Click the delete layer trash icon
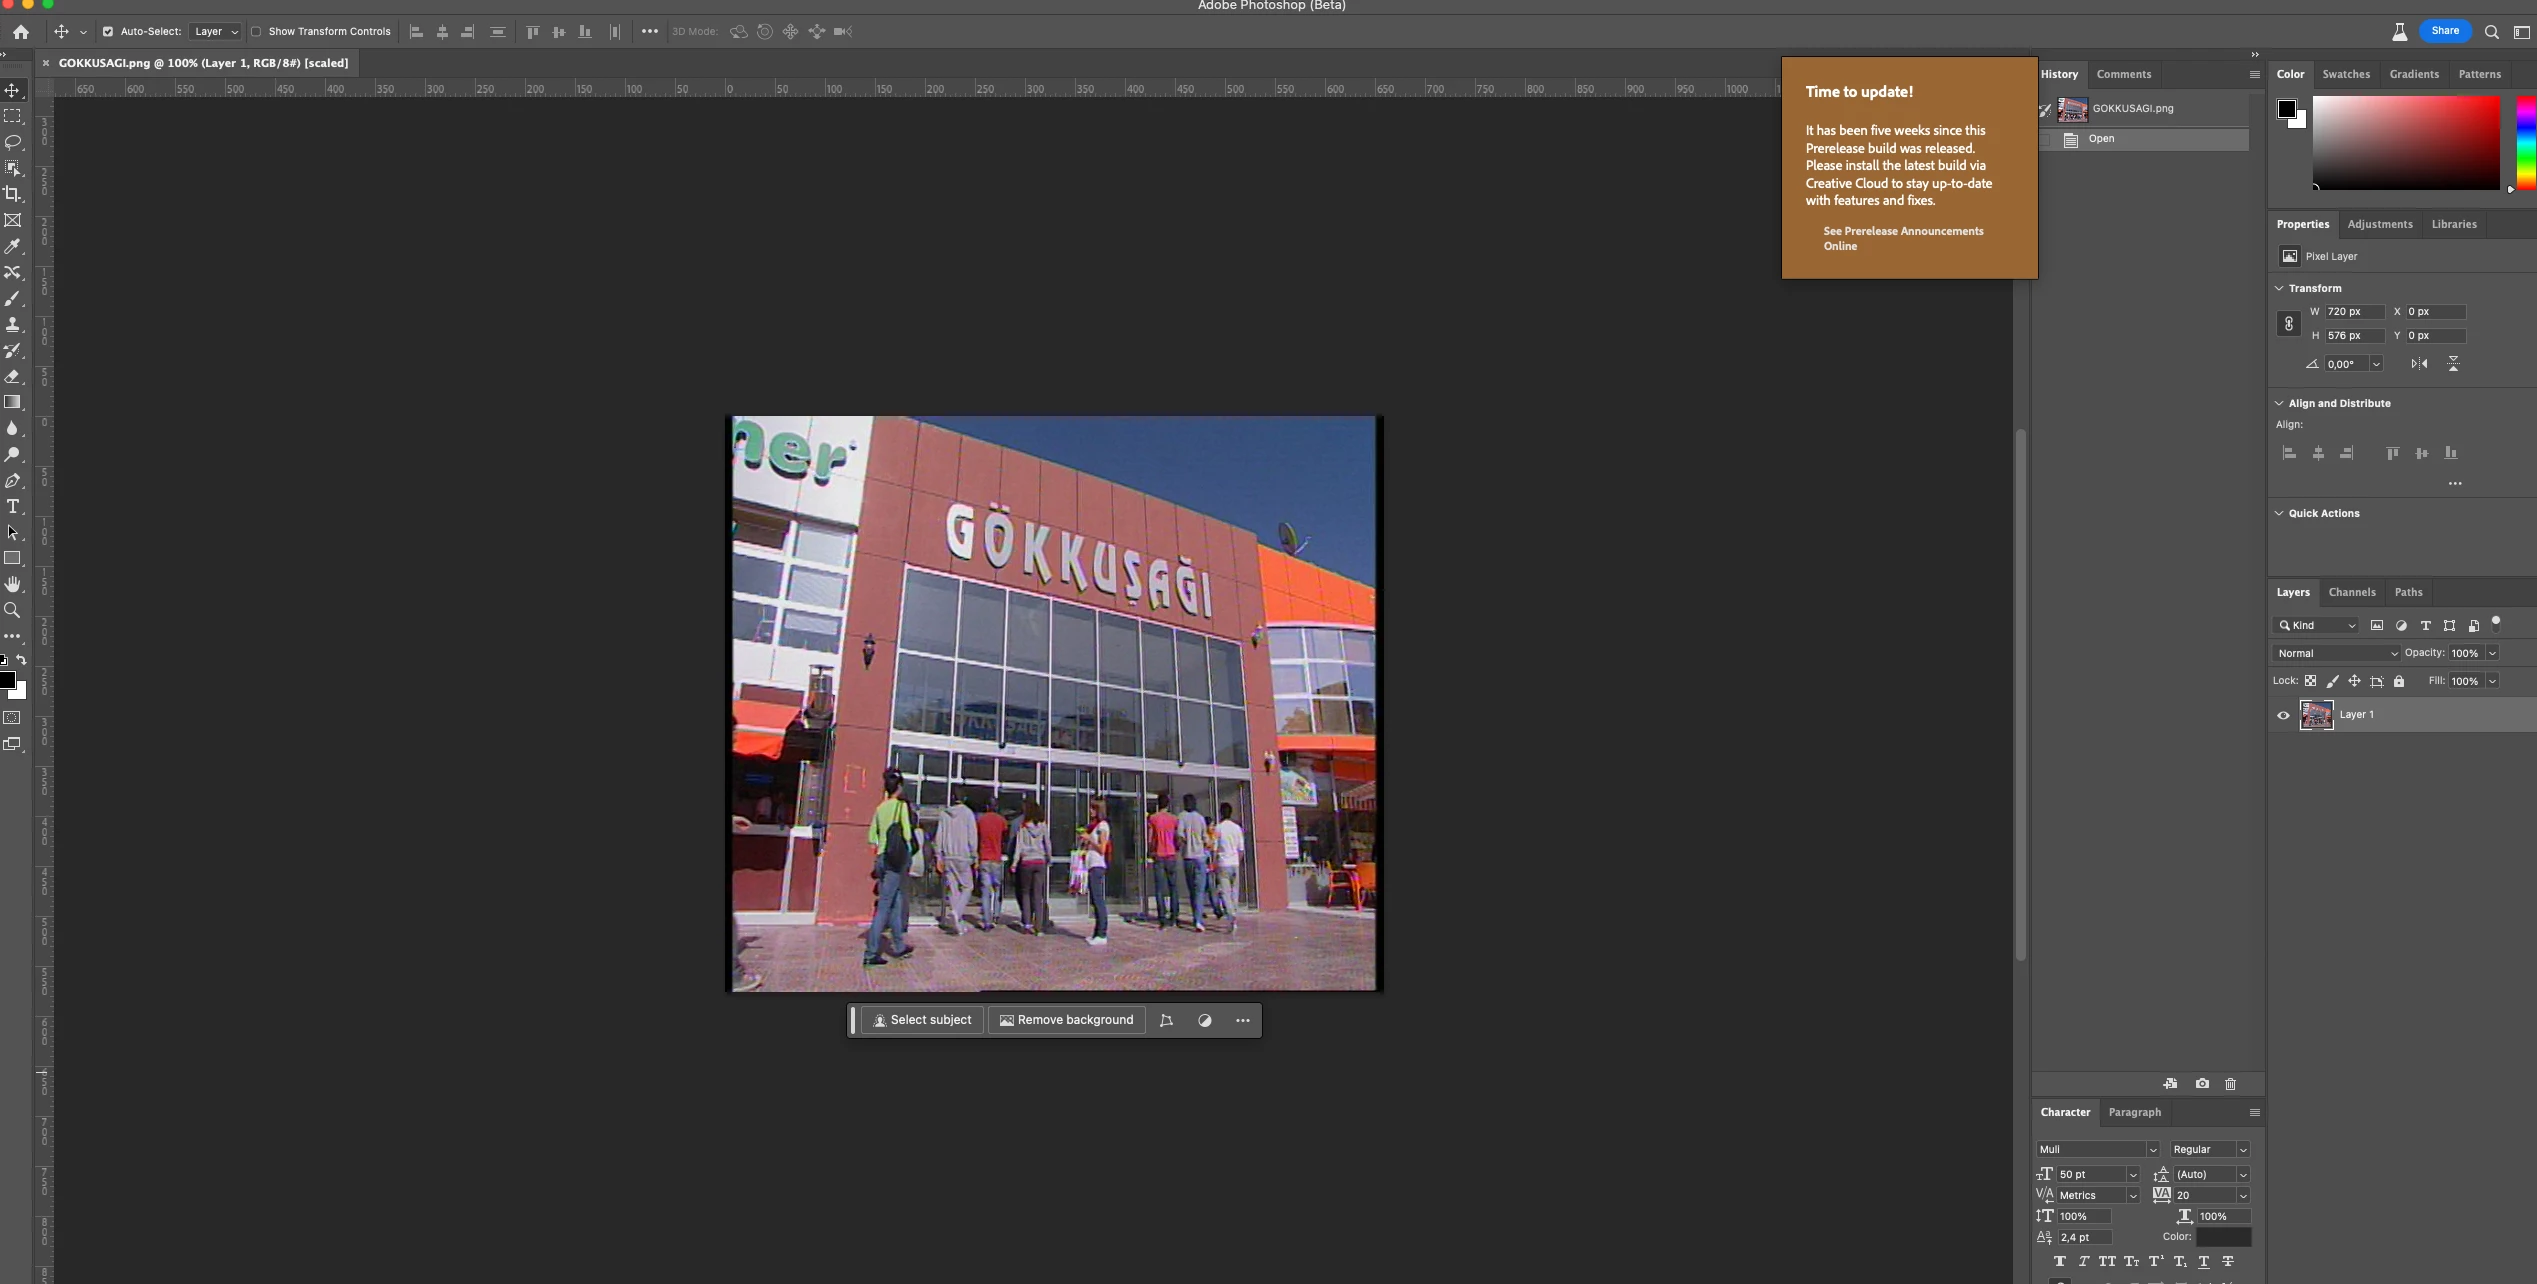This screenshot has height=1284, width=2537. 2230,1084
